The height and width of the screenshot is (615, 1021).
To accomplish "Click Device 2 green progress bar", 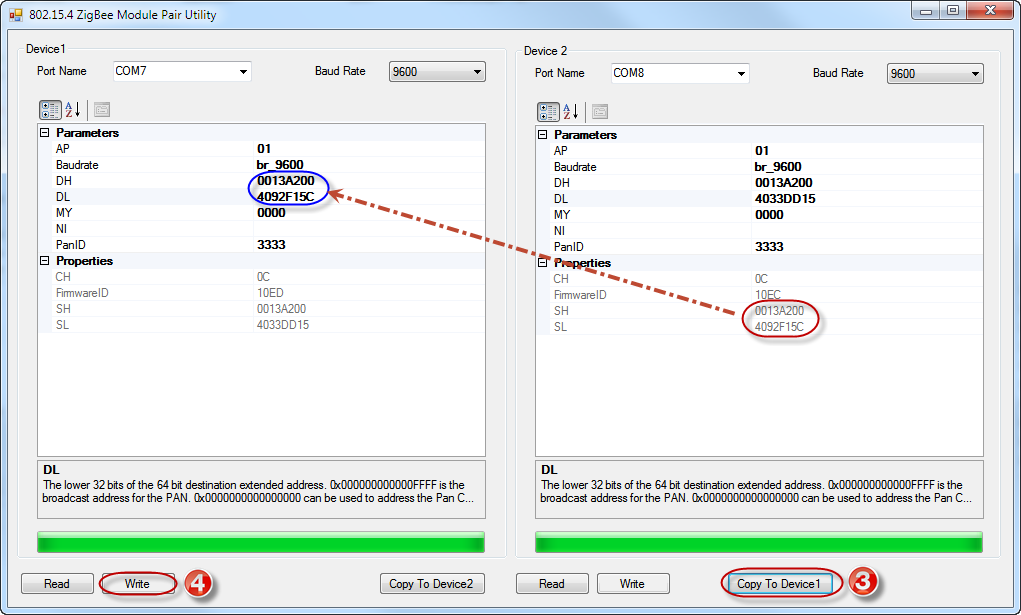I will (759, 542).
